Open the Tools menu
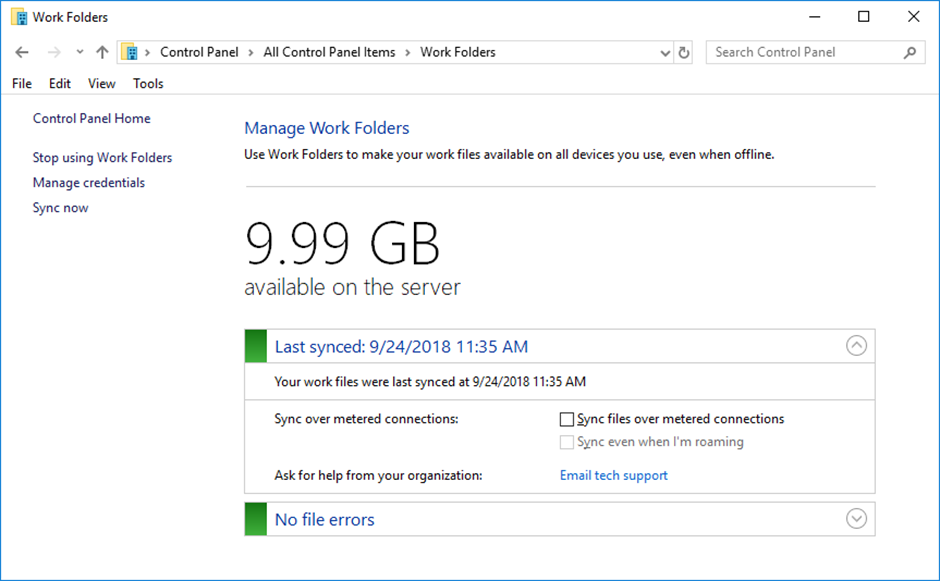Screen dimensions: 940x581 (148, 83)
